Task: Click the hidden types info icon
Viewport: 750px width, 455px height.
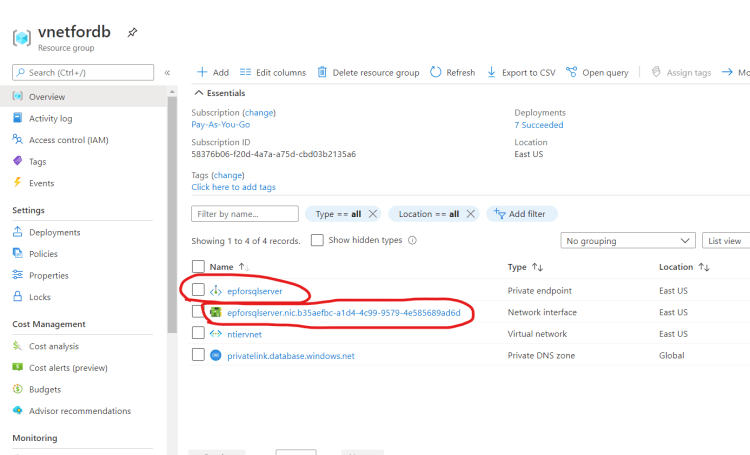Action: tap(412, 240)
